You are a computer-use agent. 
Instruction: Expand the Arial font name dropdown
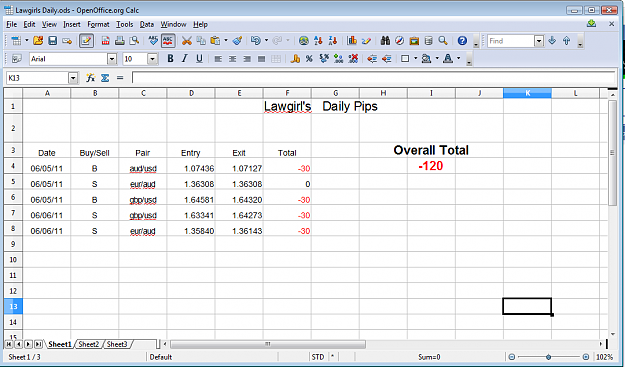(x=112, y=59)
